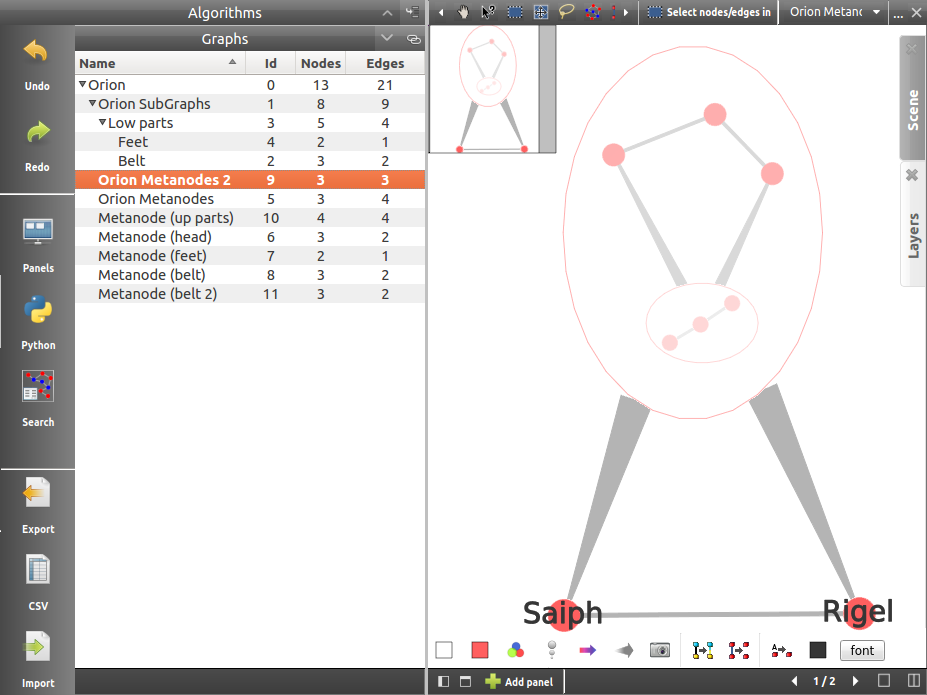Click the red node color swatch
Viewport: 927px width, 695px height.
pos(480,650)
